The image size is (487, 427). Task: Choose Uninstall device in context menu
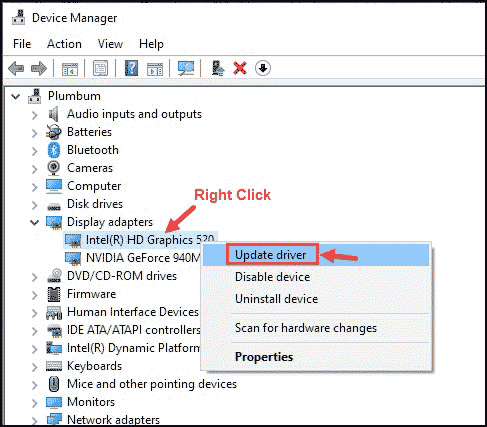pos(316,299)
